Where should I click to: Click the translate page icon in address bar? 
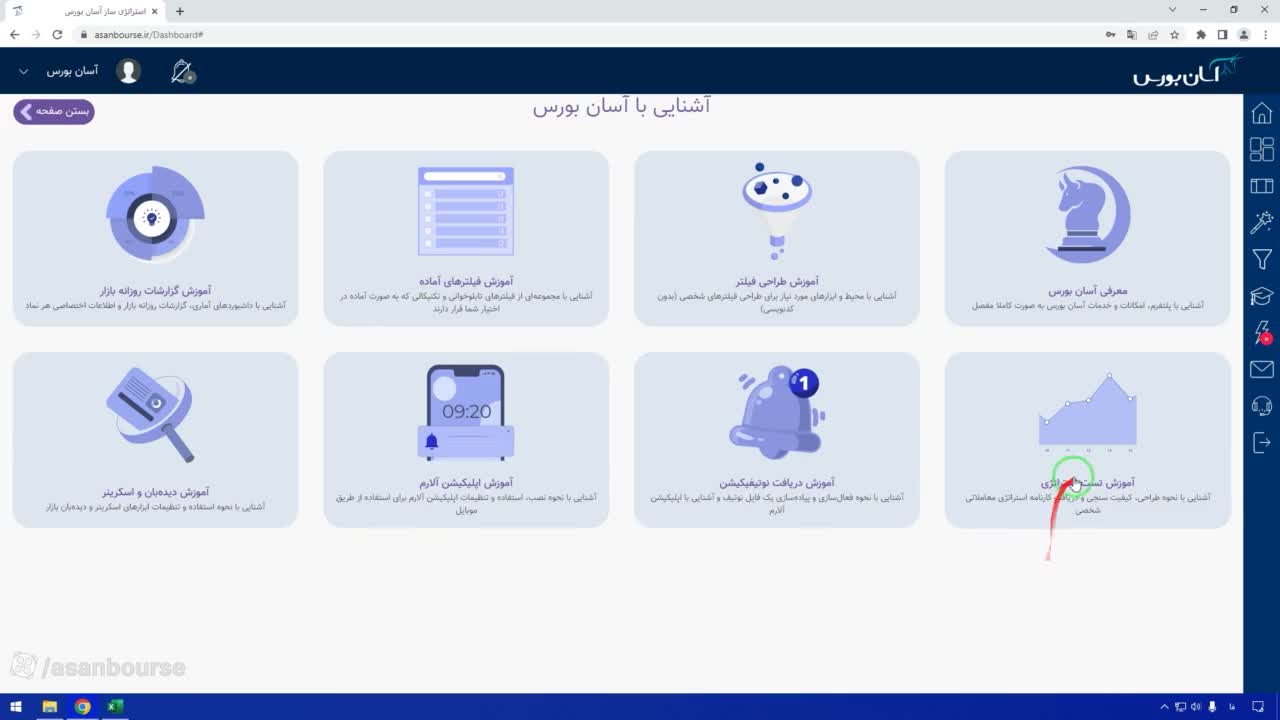click(1132, 34)
